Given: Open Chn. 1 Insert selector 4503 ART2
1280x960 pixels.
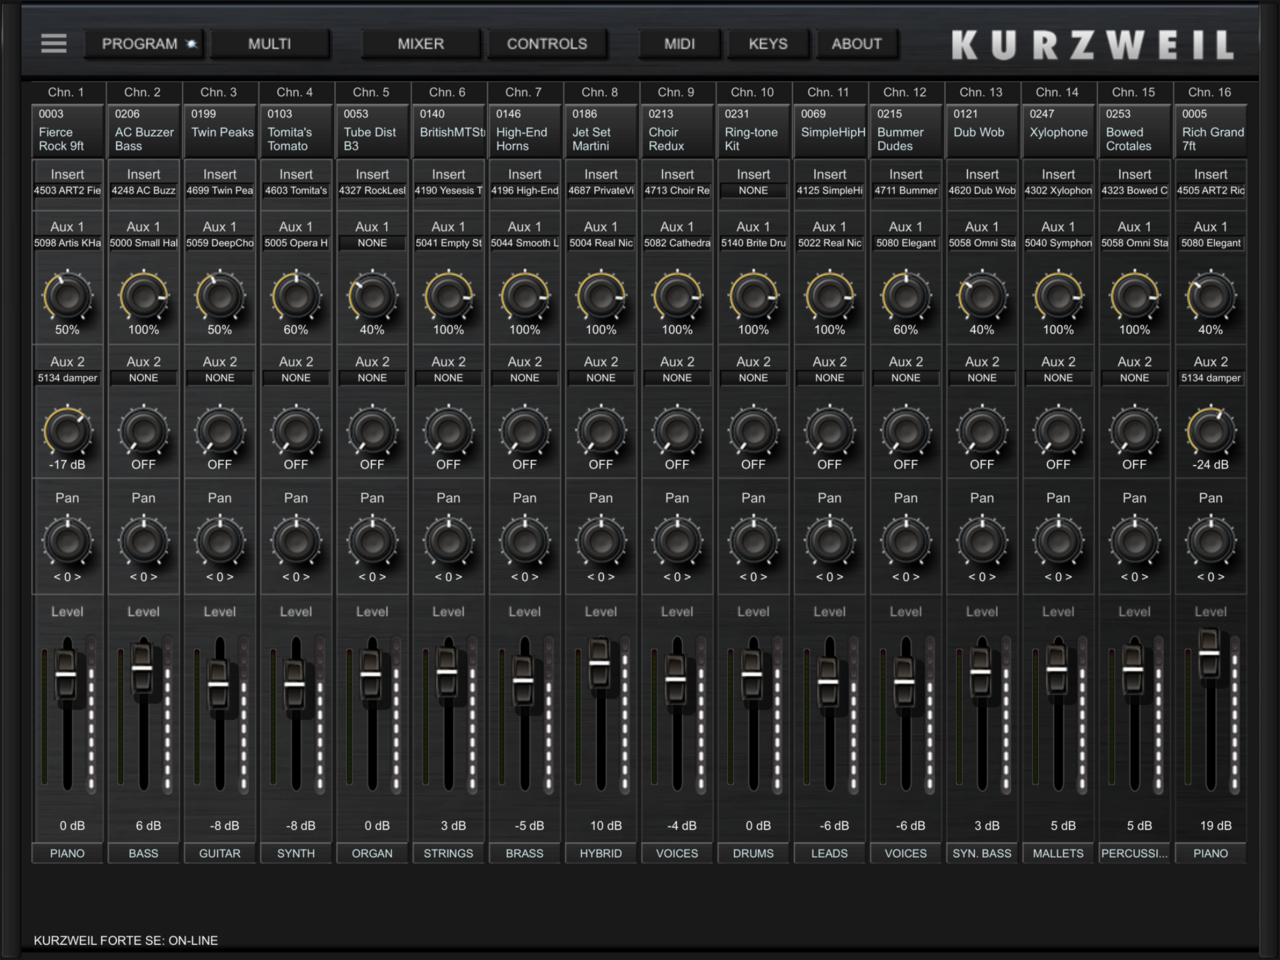Looking at the screenshot, I should [x=67, y=190].
